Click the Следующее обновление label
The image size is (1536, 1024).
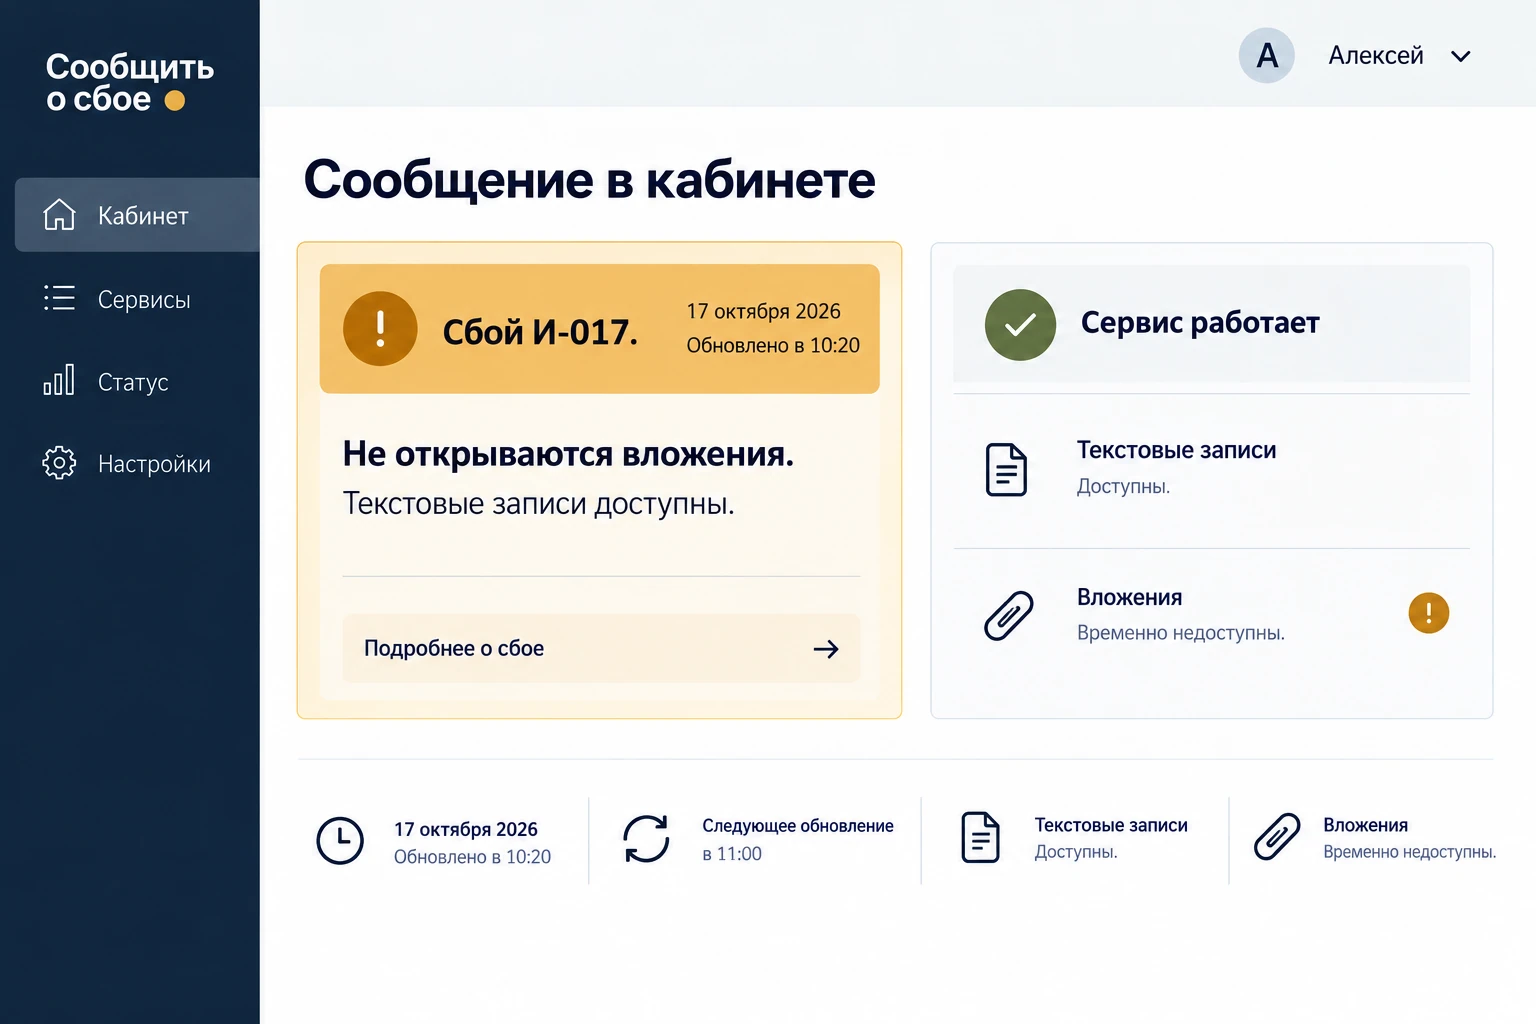[x=798, y=826]
